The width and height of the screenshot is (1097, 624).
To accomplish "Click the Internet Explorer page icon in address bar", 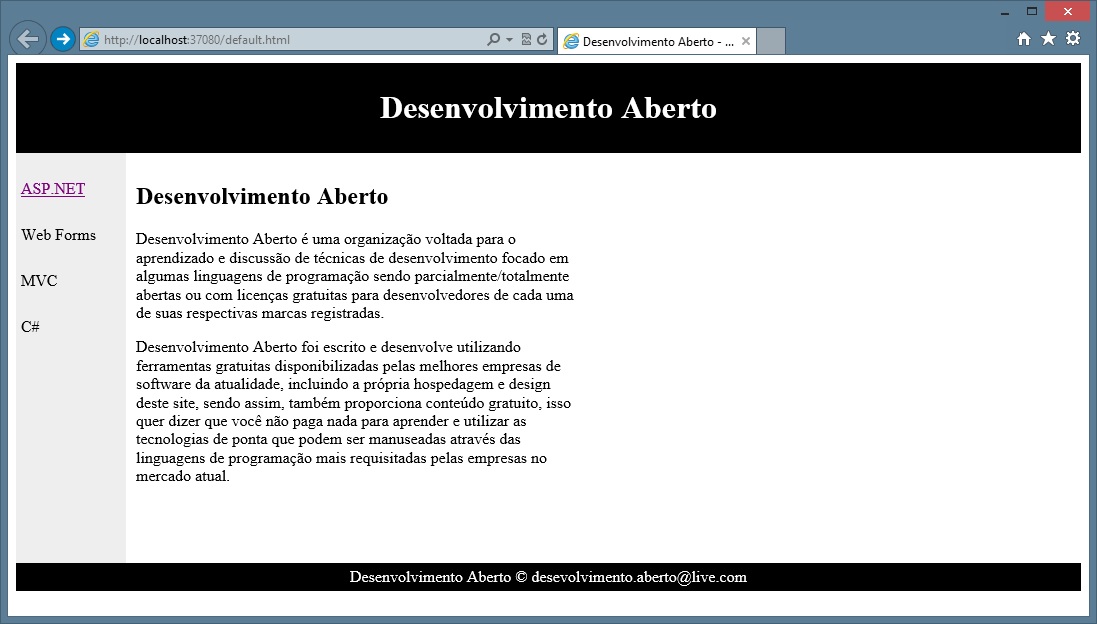I will 92,40.
